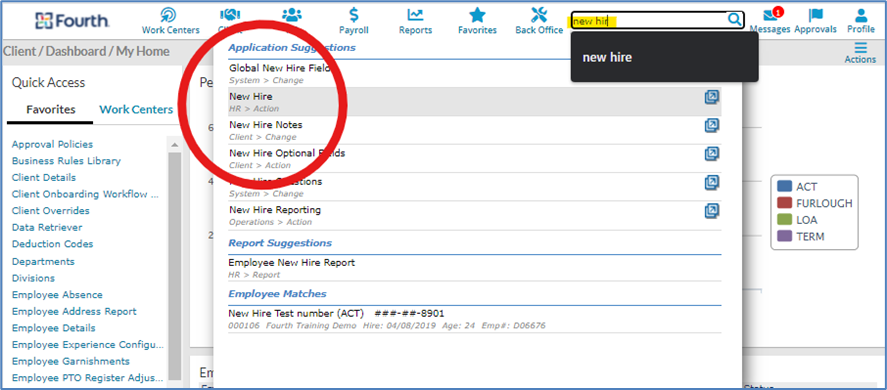Open Employee Experience Configuration link
887x390 pixels.
pyautogui.click(x=88, y=345)
